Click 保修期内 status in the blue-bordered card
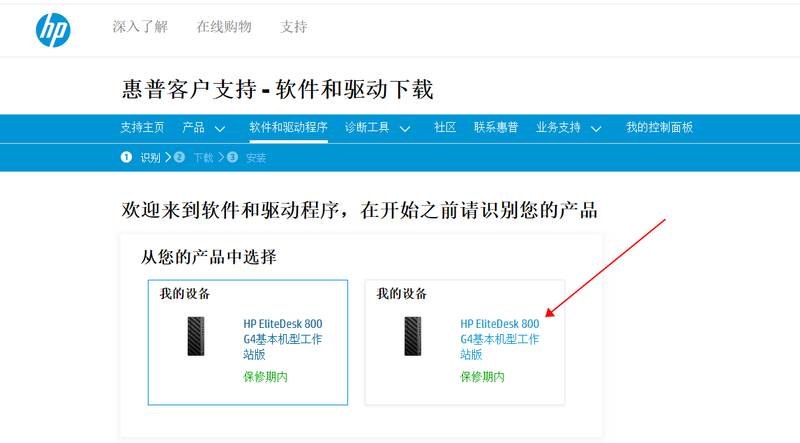The image size is (800, 443). click(265, 377)
